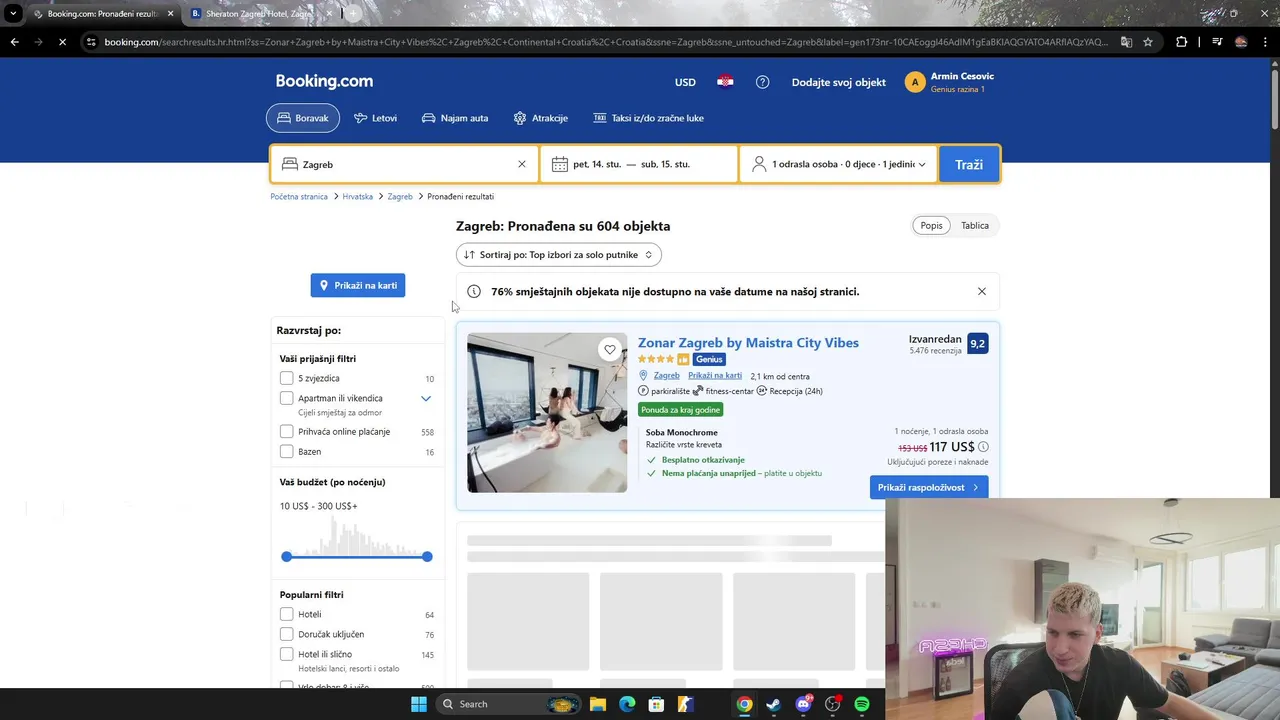Open Spotify from taskbar

(x=862, y=704)
